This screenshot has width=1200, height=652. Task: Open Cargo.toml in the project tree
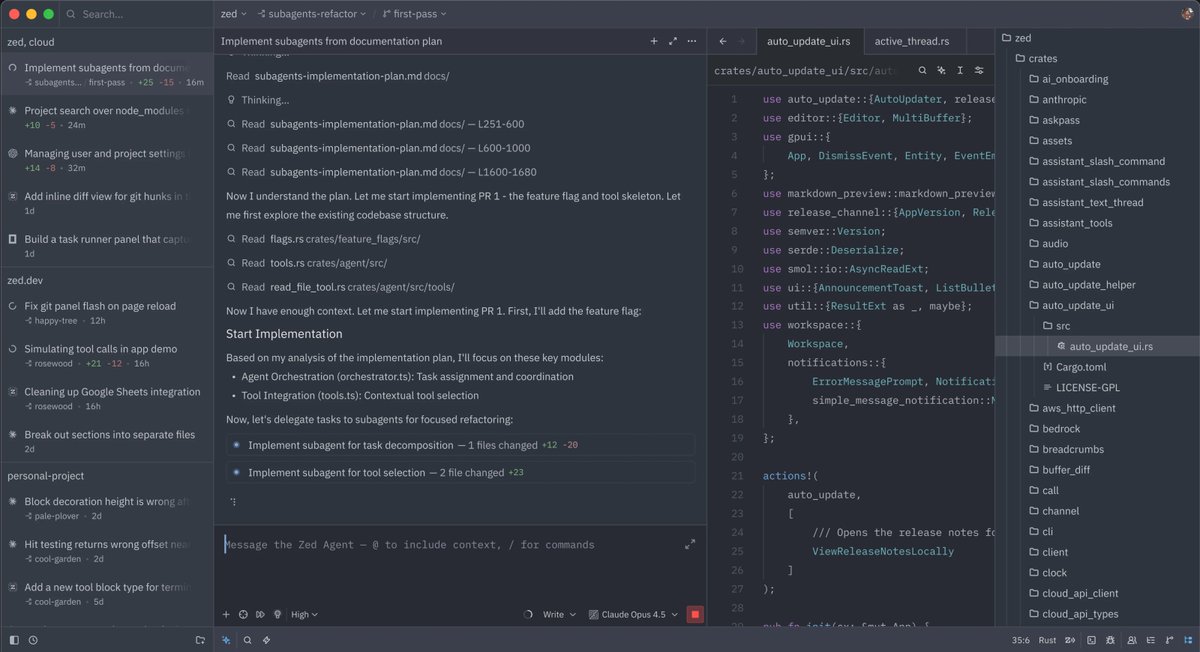(1098, 367)
